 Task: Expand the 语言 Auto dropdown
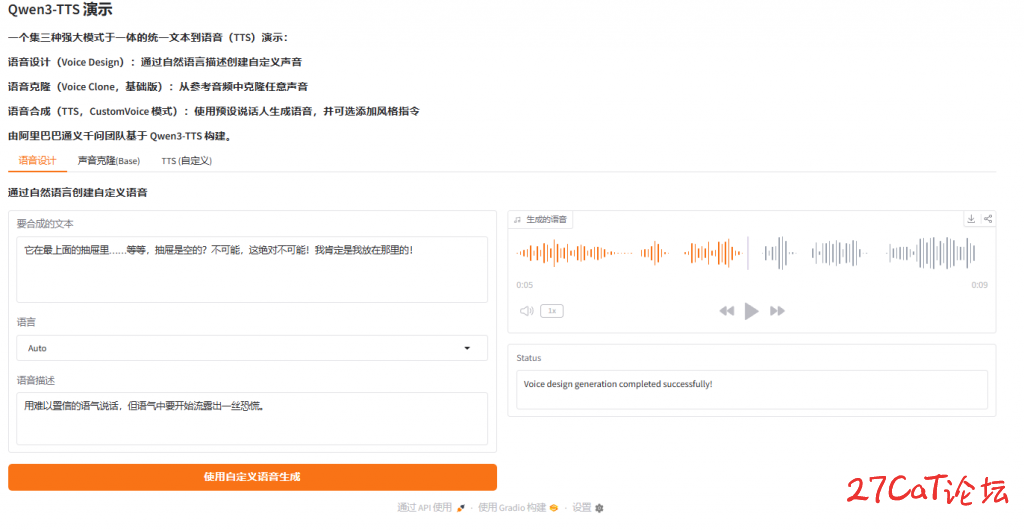tap(252, 348)
